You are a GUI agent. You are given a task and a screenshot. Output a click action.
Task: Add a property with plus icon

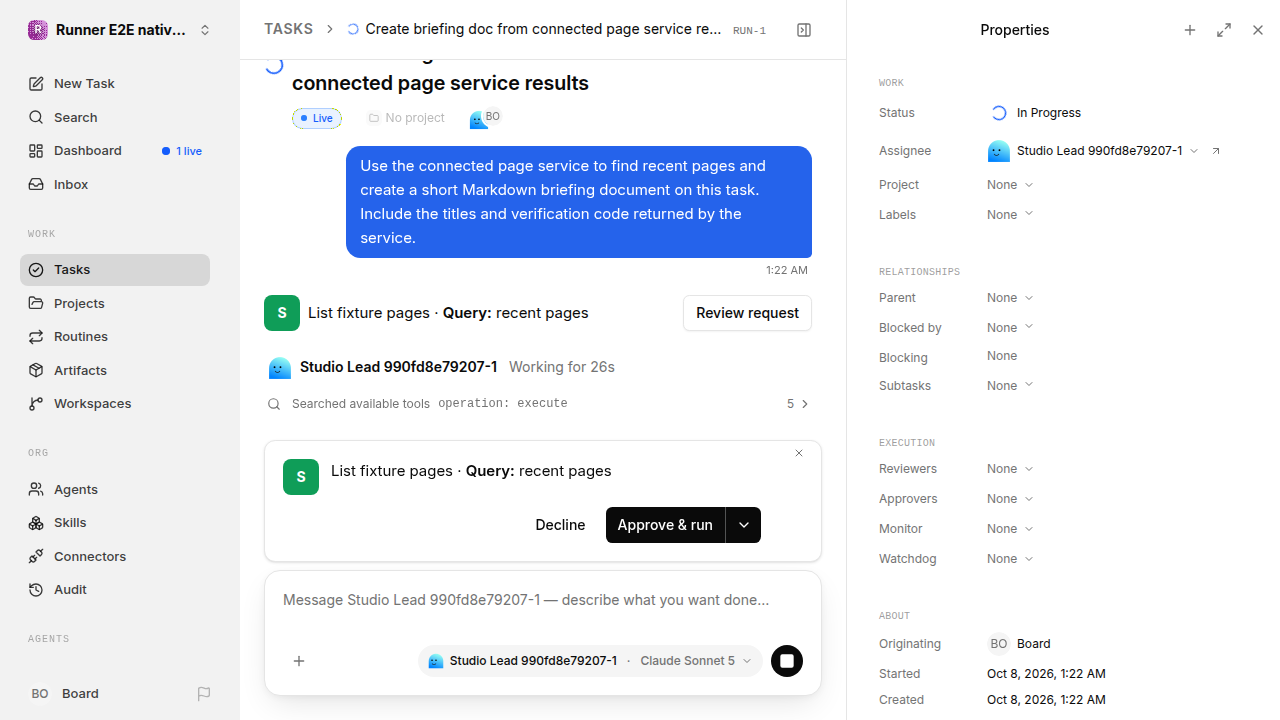(1190, 30)
